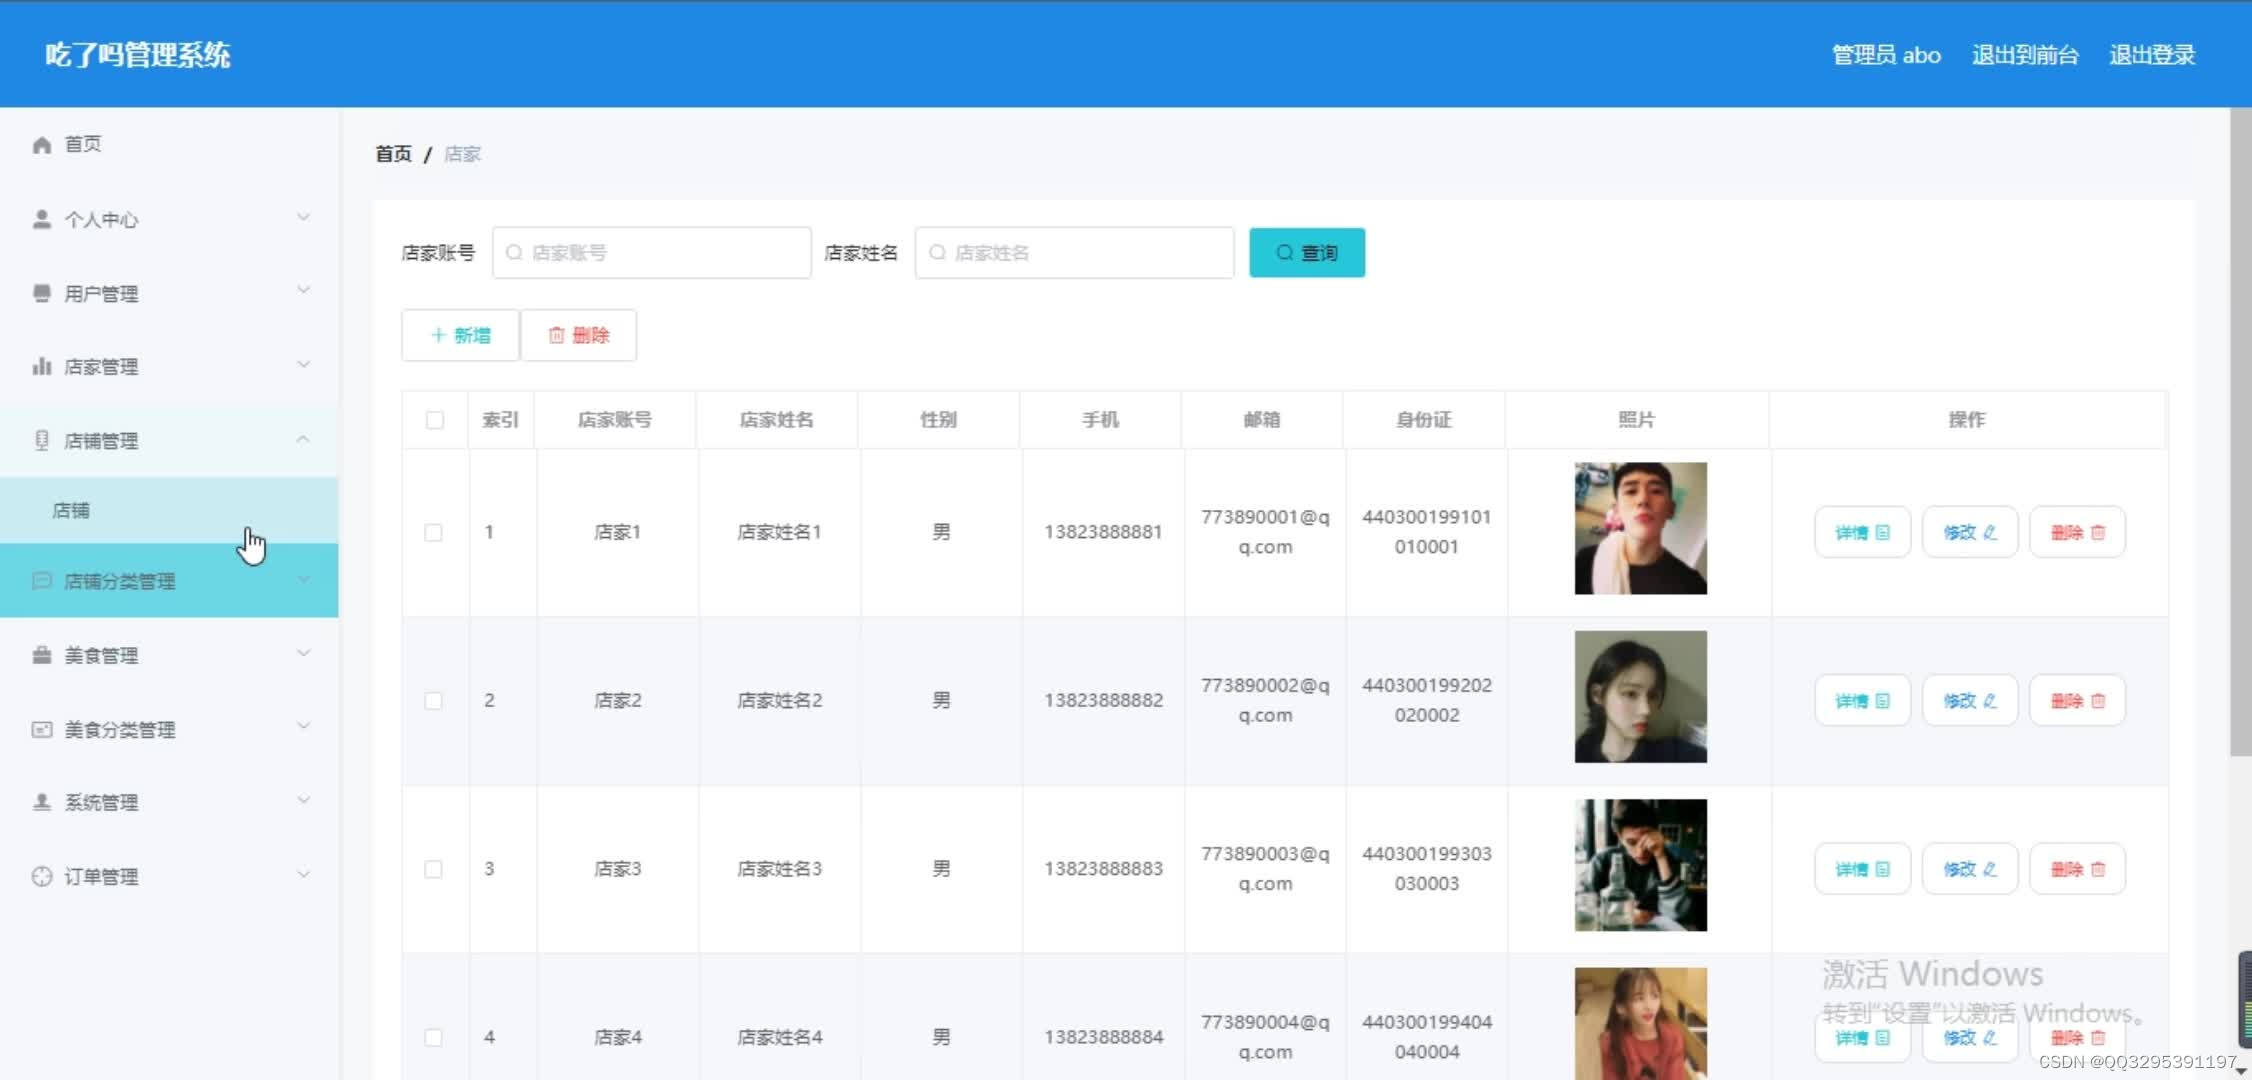Viewport: 2252px width, 1080px height.
Task: Click the 新增 add button
Action: click(x=460, y=335)
